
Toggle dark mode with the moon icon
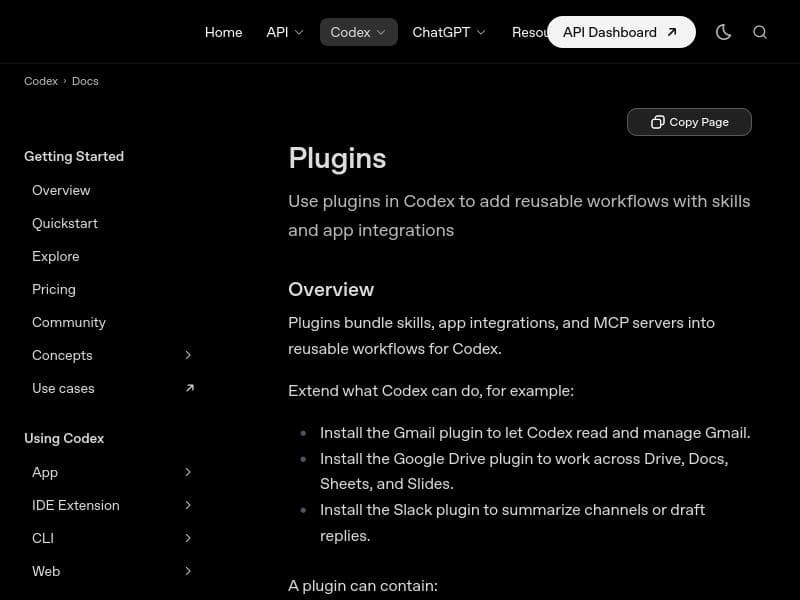(x=723, y=32)
